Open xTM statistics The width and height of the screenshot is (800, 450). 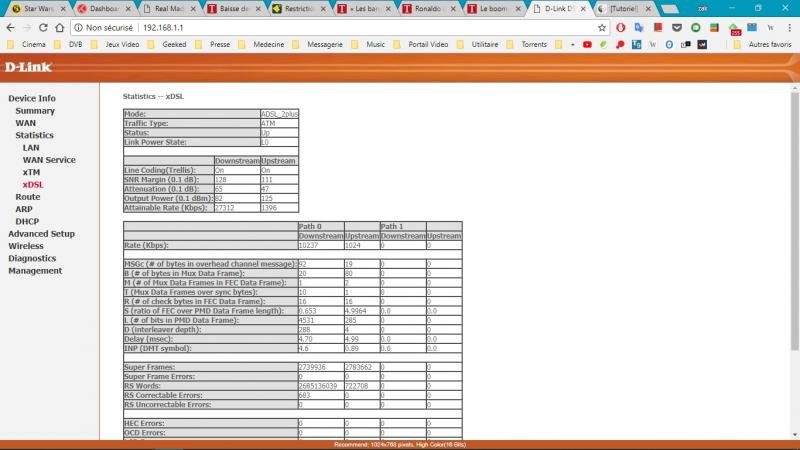pyautogui.click(x=31, y=172)
